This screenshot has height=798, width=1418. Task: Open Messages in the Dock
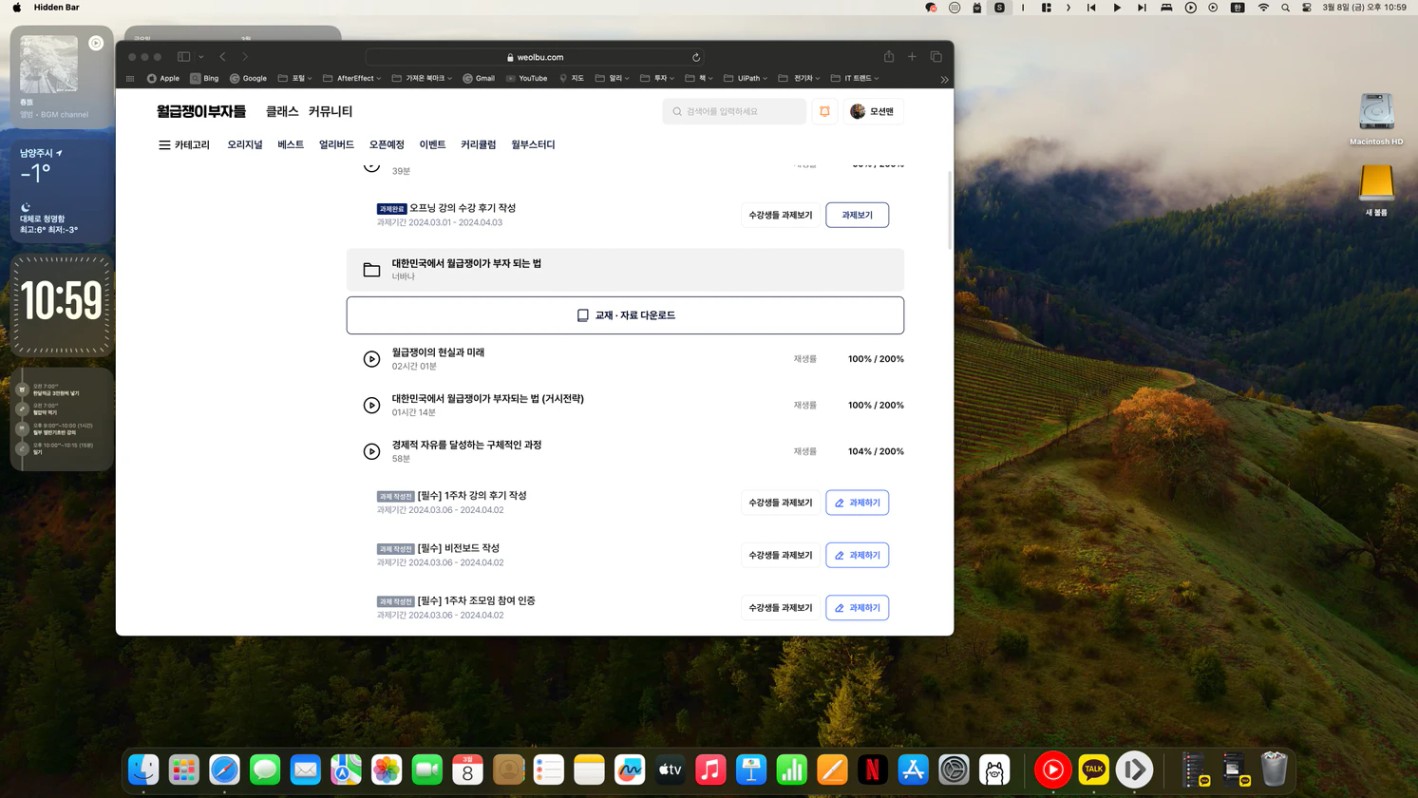(265, 769)
